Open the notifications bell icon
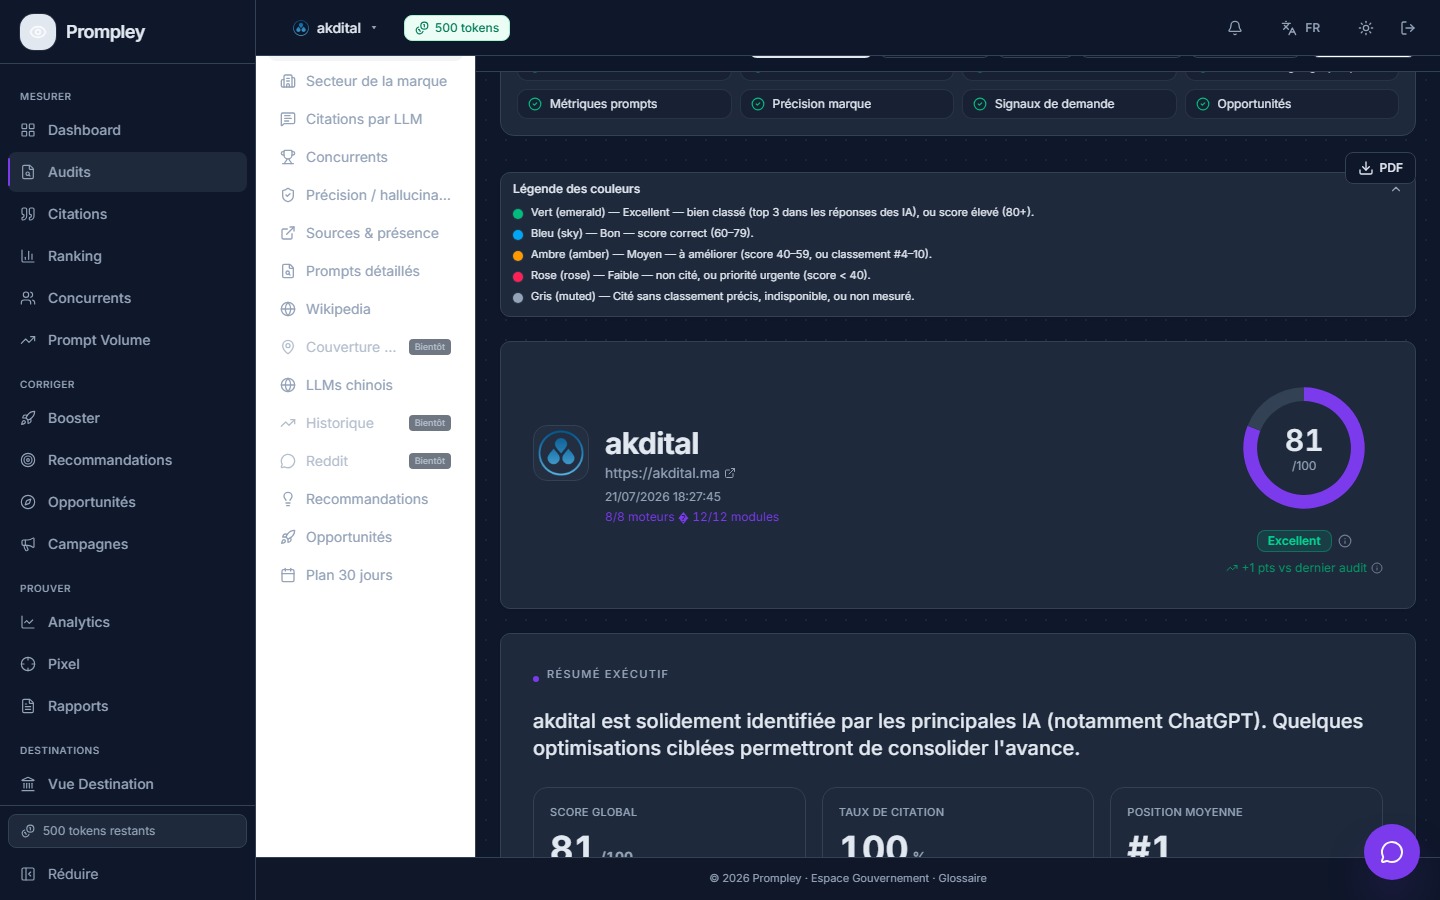 (x=1235, y=28)
